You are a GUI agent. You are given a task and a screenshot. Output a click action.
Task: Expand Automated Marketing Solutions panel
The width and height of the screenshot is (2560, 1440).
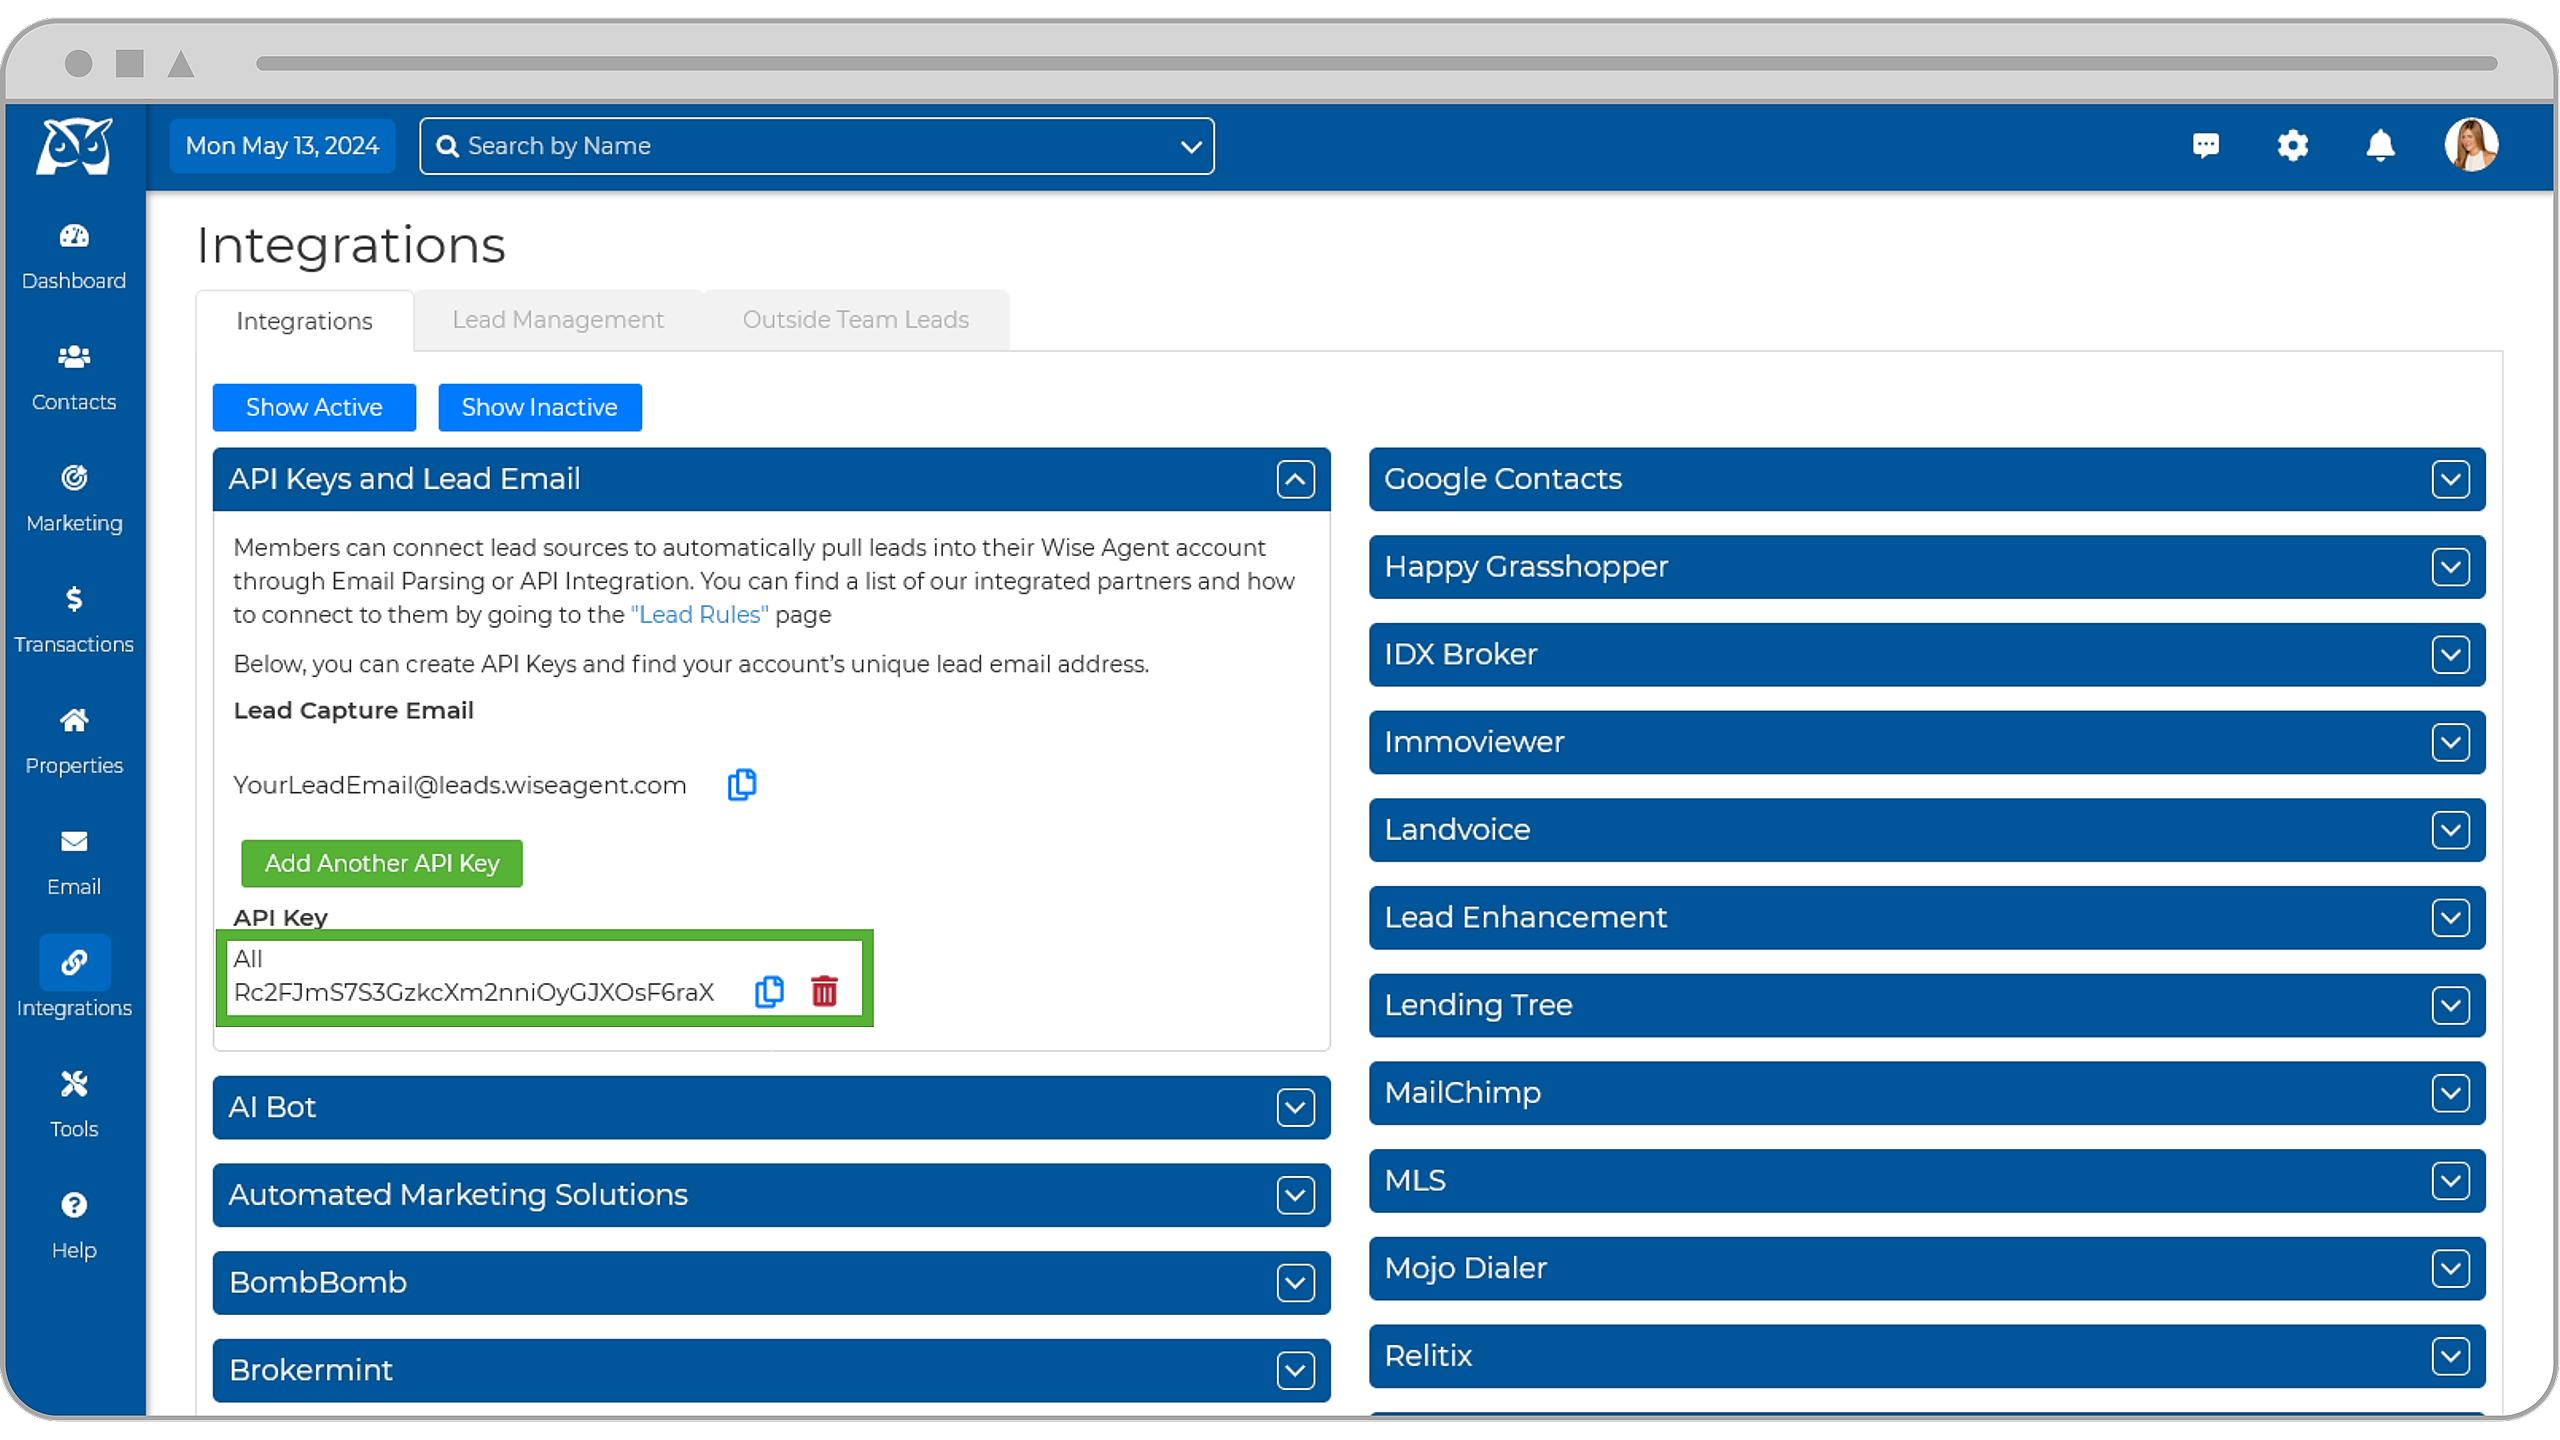[x=1296, y=1195]
